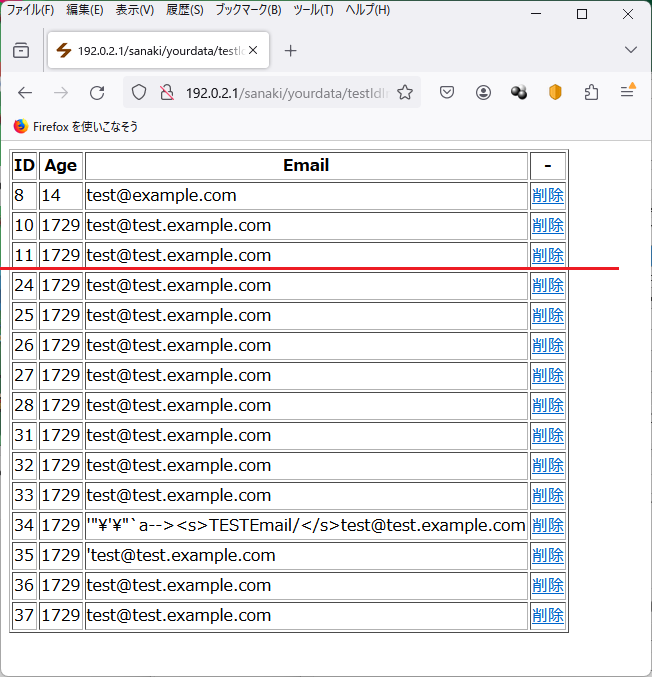Click the Age column header

[x=60, y=165]
